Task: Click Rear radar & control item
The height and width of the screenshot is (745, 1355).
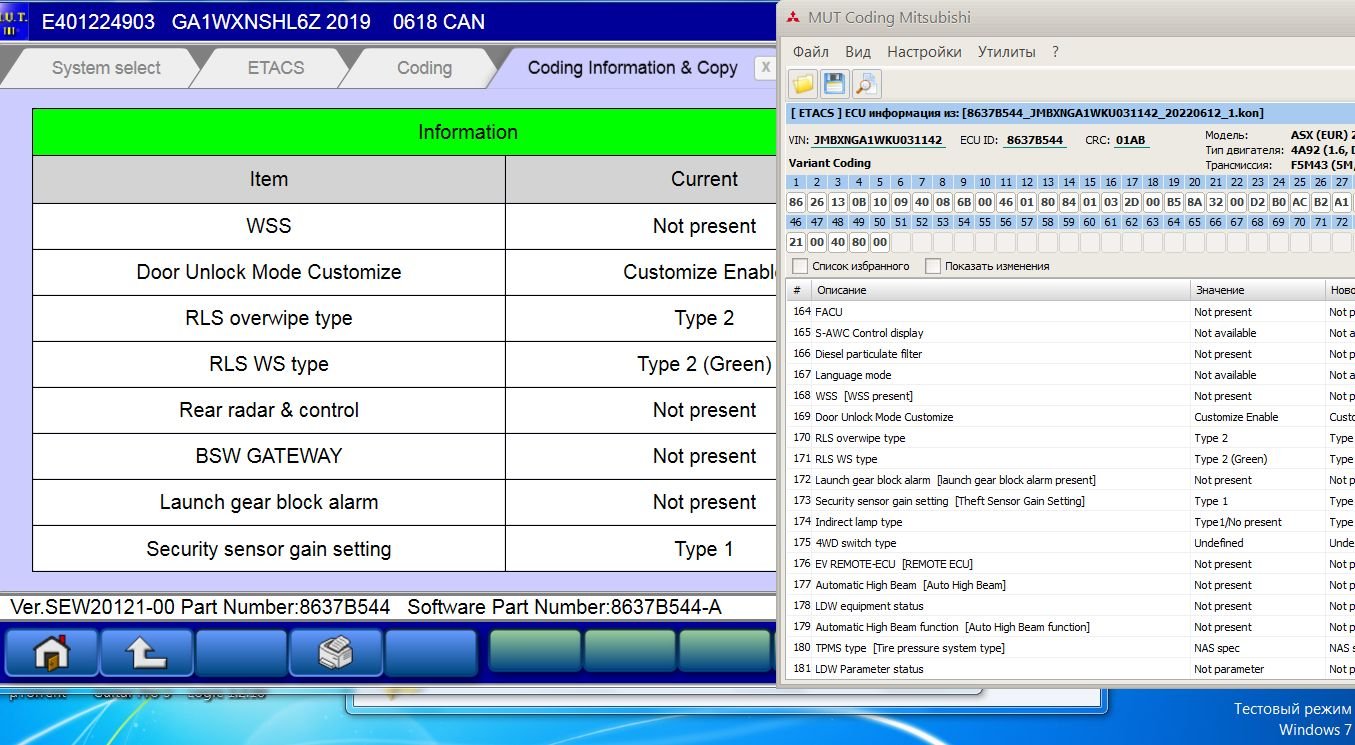Action: point(269,410)
